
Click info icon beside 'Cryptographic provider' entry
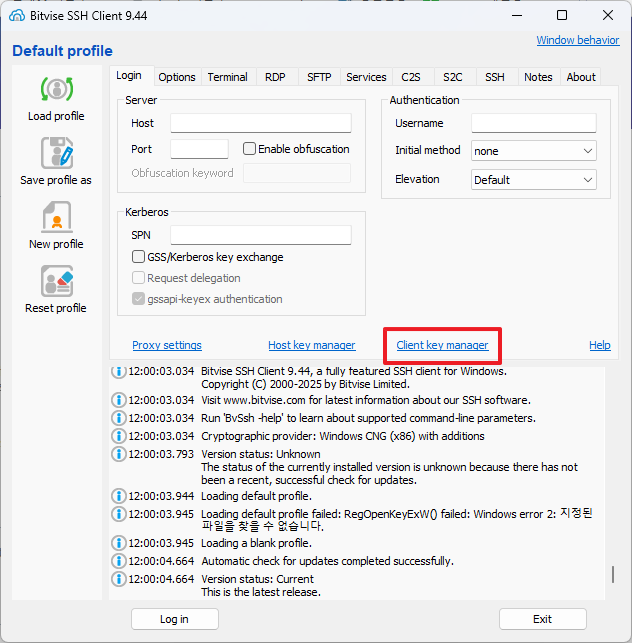click(119, 436)
